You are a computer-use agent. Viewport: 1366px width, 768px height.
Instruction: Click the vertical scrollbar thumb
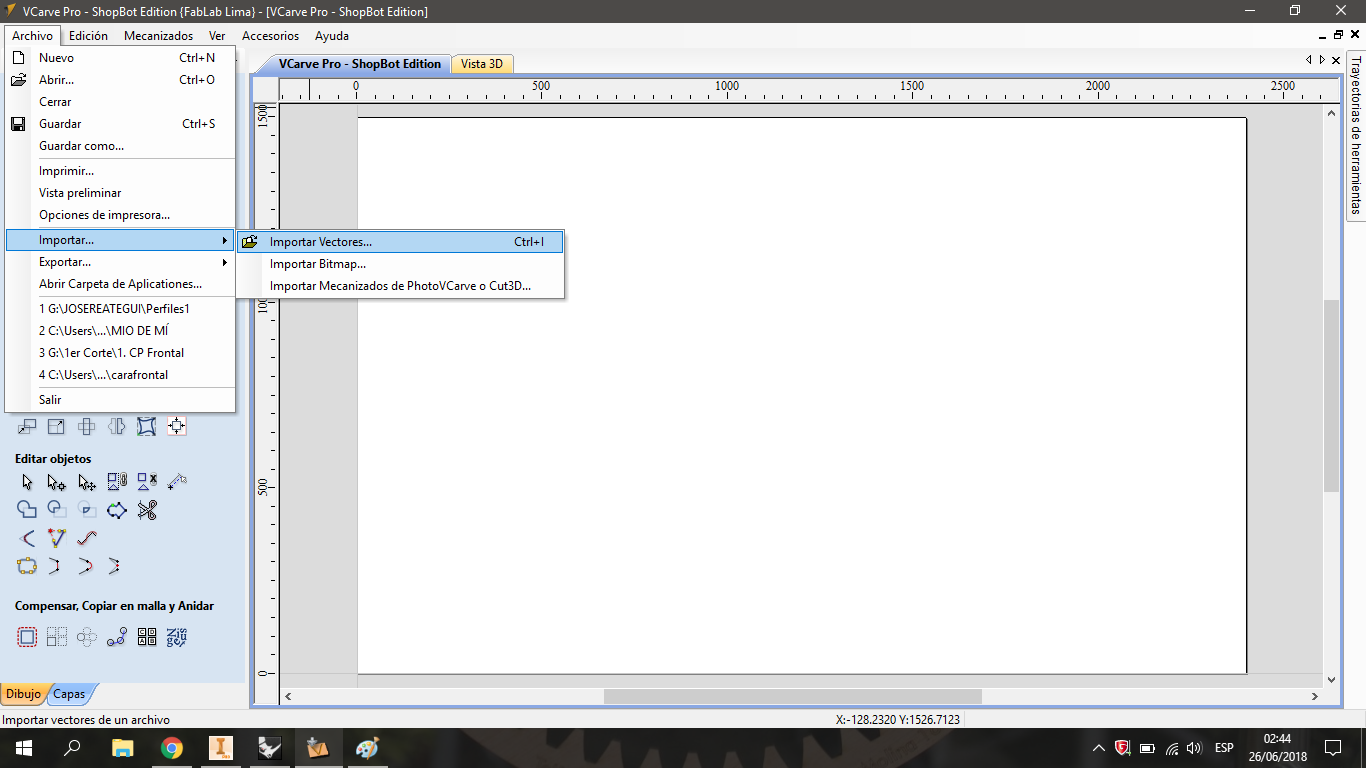[1331, 395]
